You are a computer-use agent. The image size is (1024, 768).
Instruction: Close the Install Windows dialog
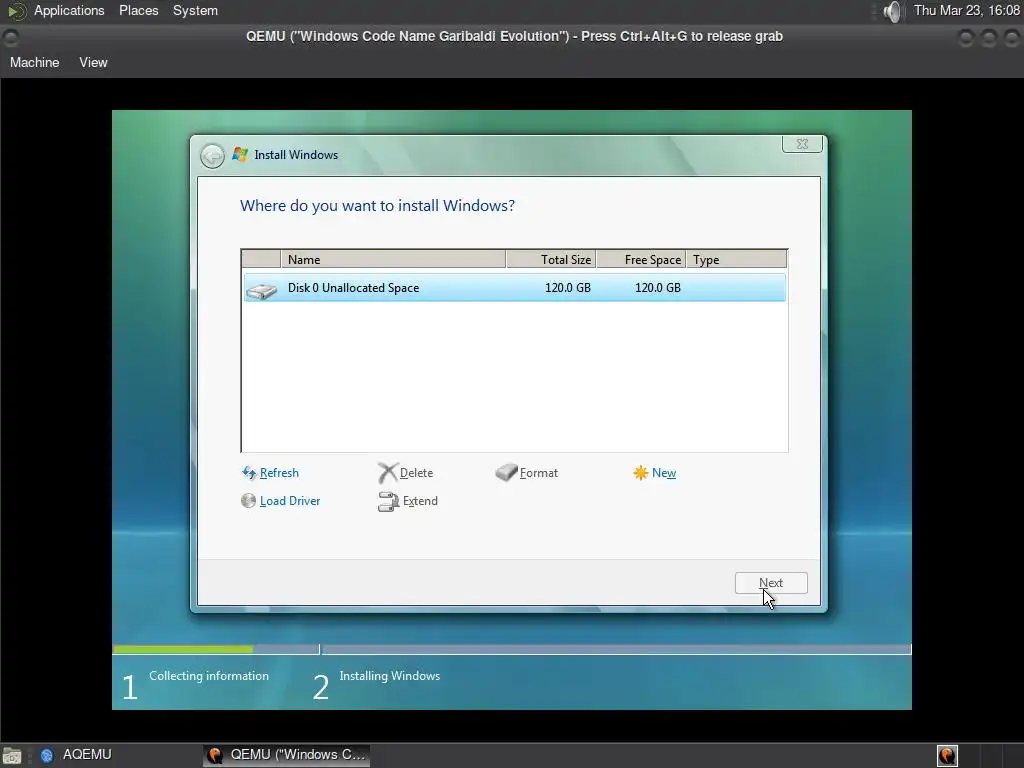(x=803, y=144)
